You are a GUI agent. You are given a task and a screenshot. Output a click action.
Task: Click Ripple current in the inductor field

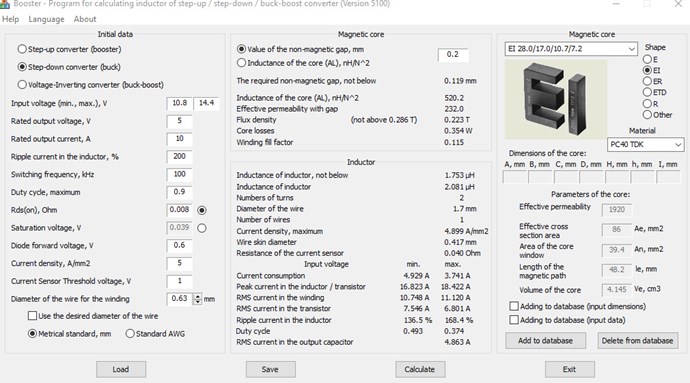click(180, 156)
